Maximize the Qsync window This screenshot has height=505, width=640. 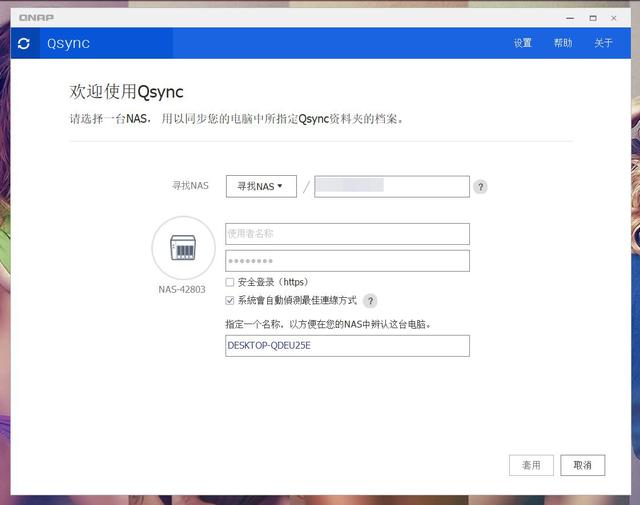[x=593, y=18]
